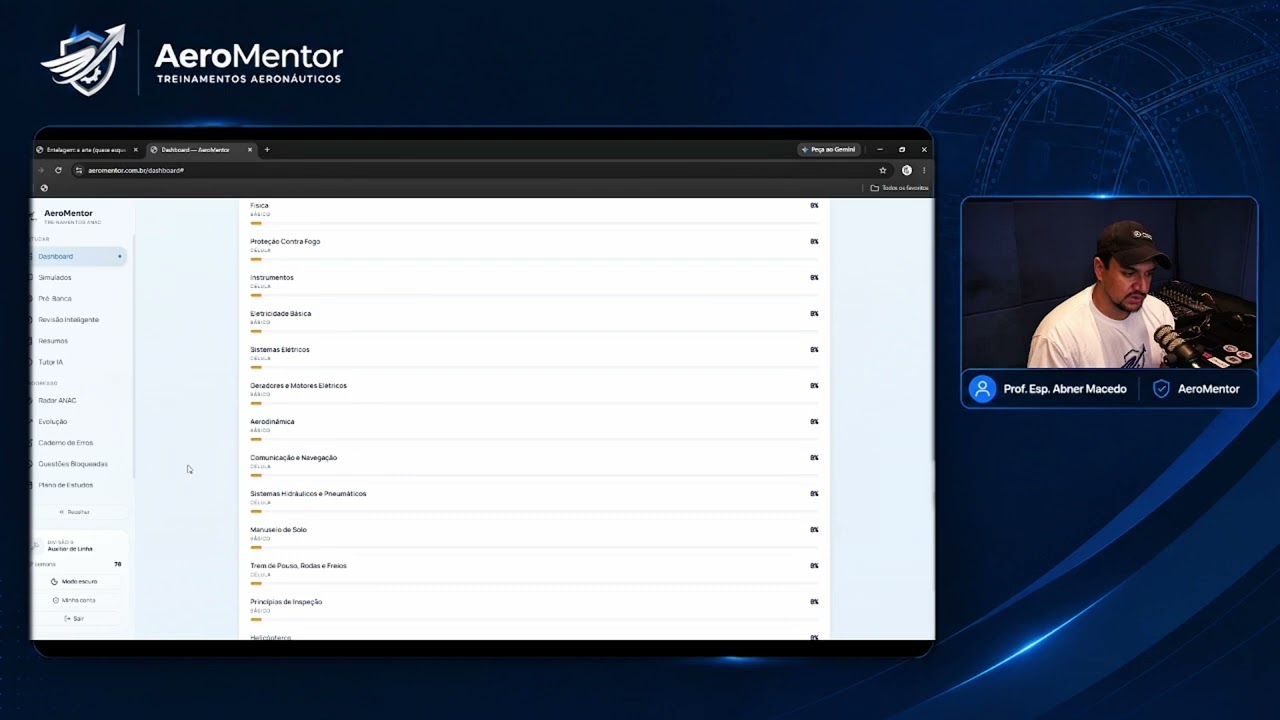The height and width of the screenshot is (720, 1280).
Task: Open Simulados in the sidebar menu
Action: pyautogui.click(x=55, y=277)
